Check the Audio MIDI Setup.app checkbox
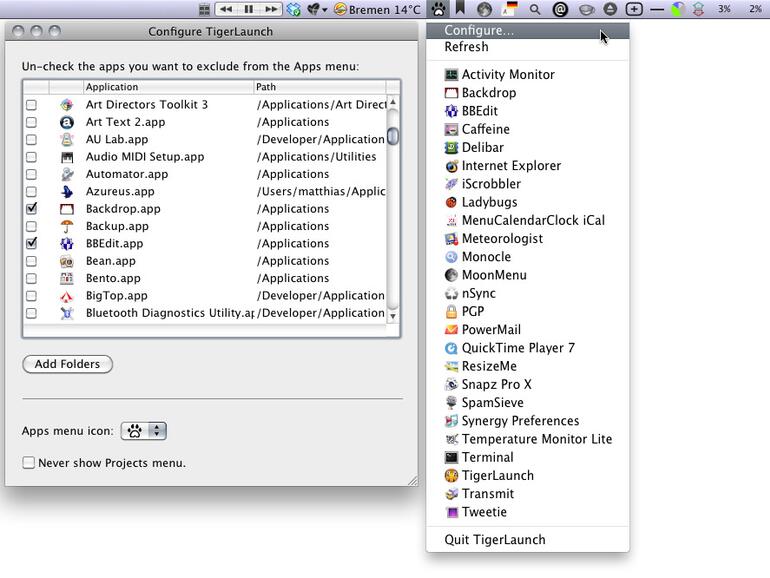This screenshot has height=578, width=770. 31,157
